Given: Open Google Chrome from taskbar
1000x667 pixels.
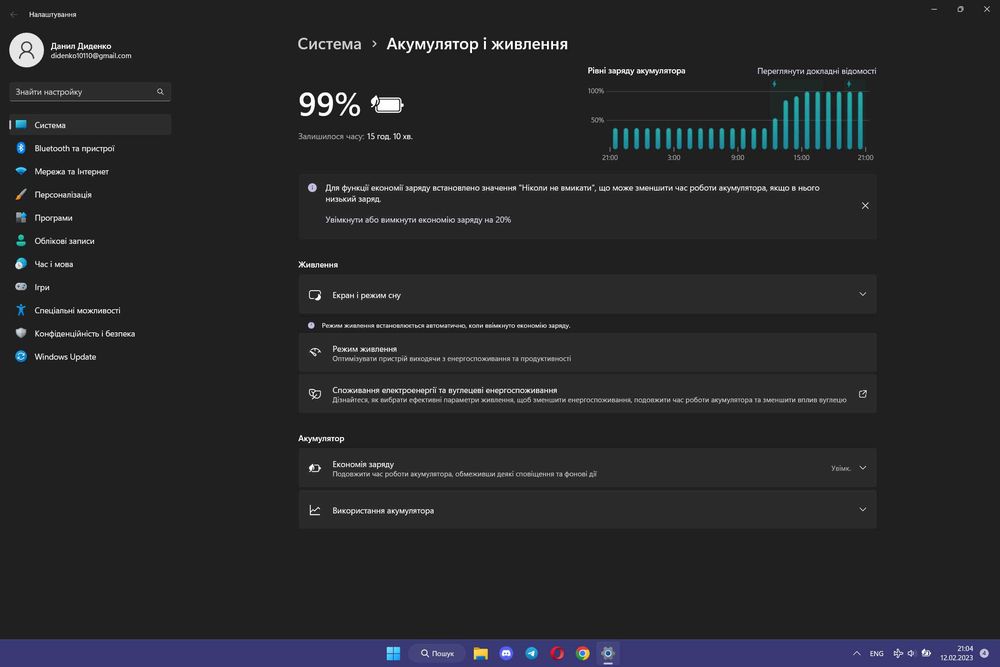Looking at the screenshot, I should coord(582,653).
